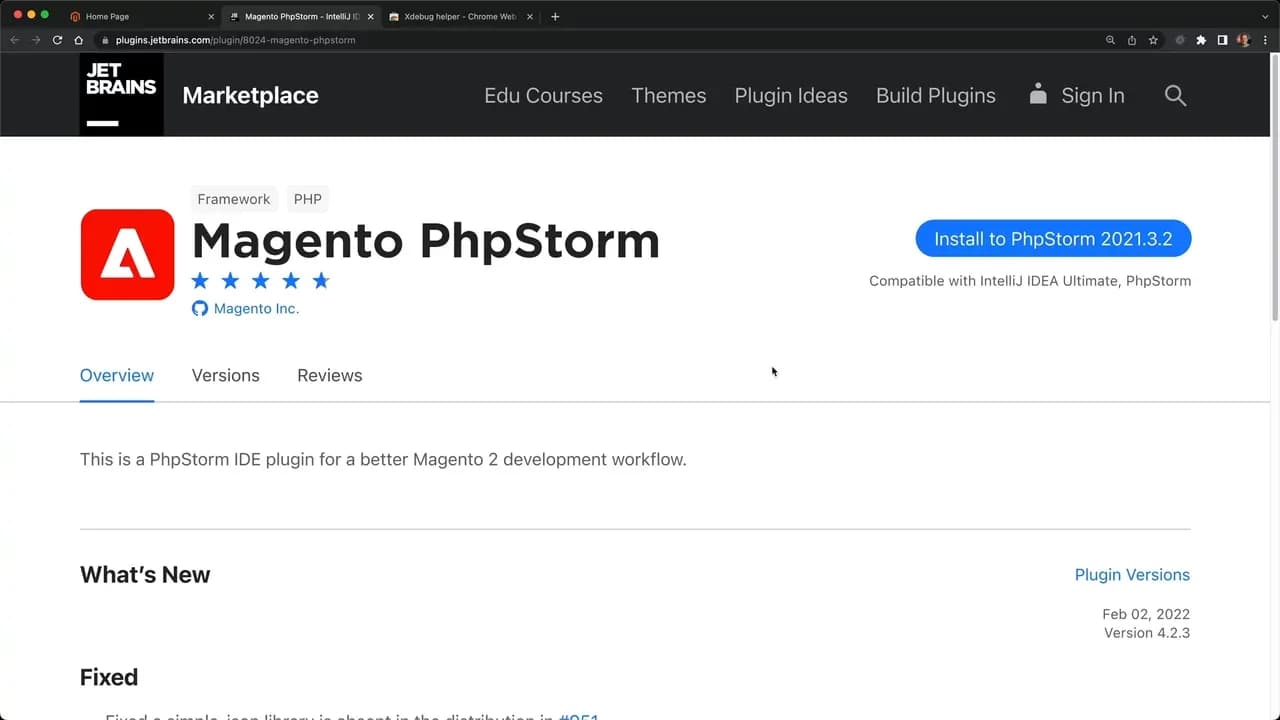1280x720 pixels.
Task: Toggle the Chrome side panel icon
Action: pyautogui.click(x=1222, y=40)
